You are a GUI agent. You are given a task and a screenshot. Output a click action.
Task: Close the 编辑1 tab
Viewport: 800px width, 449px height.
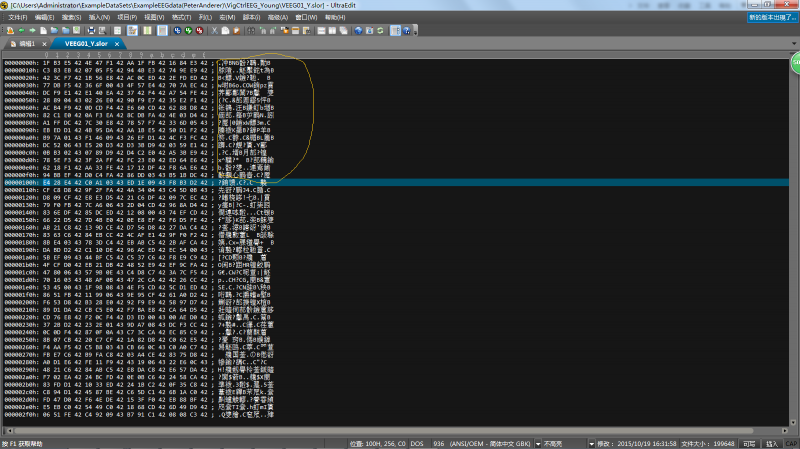click(44, 44)
